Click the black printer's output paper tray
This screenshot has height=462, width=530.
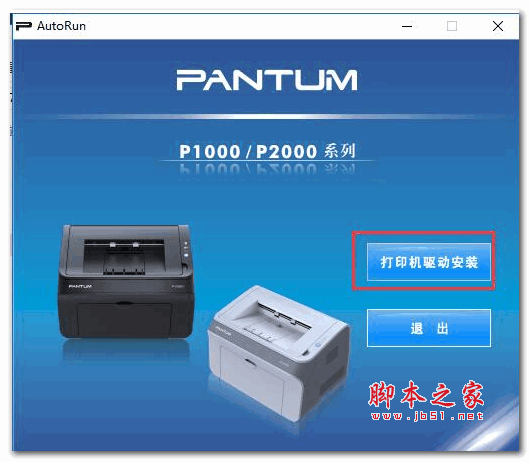coord(124,257)
